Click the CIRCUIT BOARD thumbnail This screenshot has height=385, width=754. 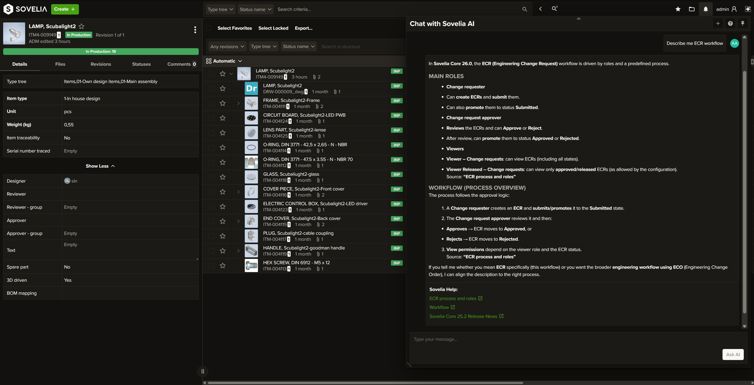click(251, 118)
